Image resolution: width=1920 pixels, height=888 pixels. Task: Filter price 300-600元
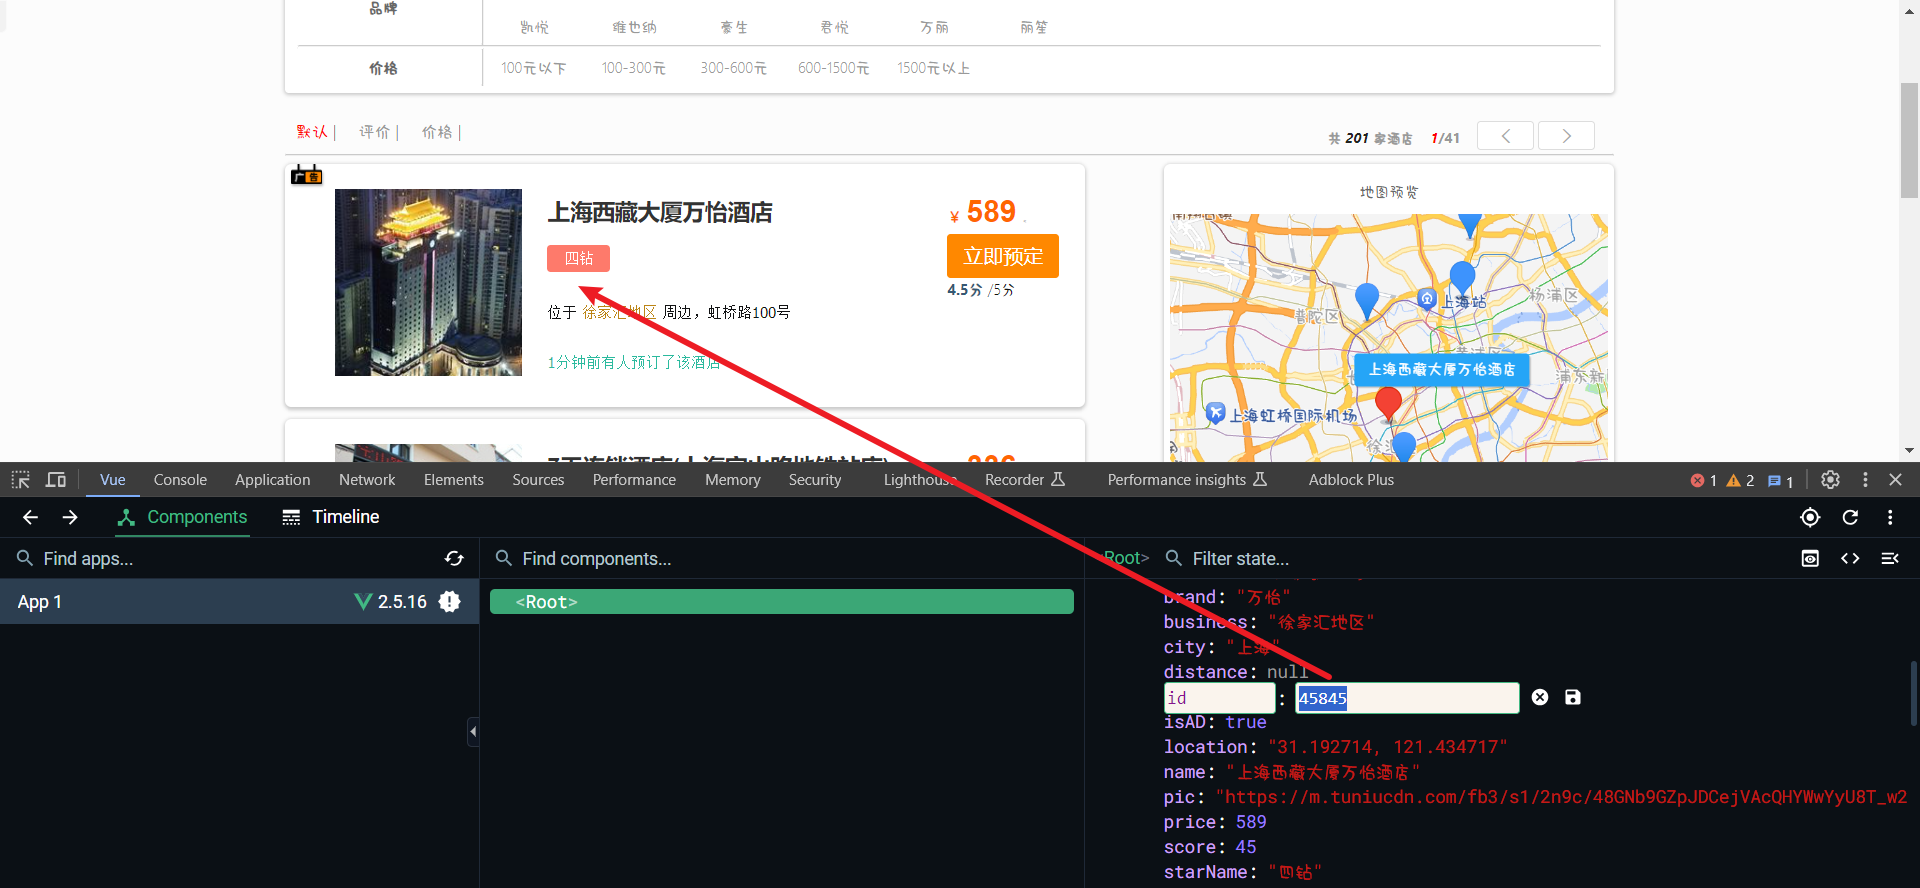point(733,68)
